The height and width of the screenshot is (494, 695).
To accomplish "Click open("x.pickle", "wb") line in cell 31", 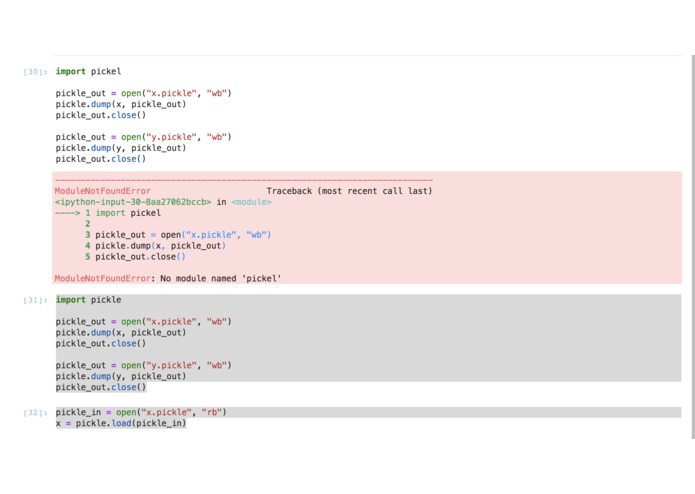I will point(144,322).
